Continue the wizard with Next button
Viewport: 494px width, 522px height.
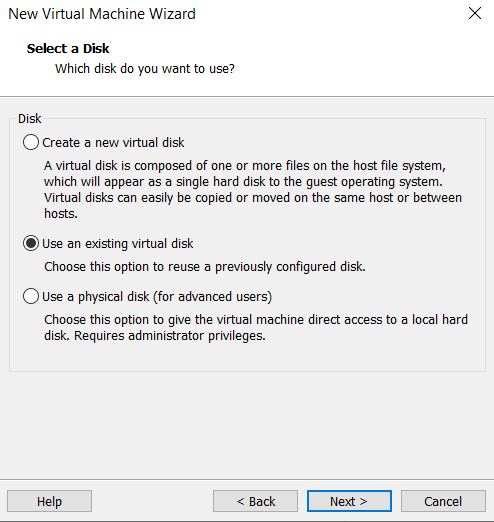349,501
